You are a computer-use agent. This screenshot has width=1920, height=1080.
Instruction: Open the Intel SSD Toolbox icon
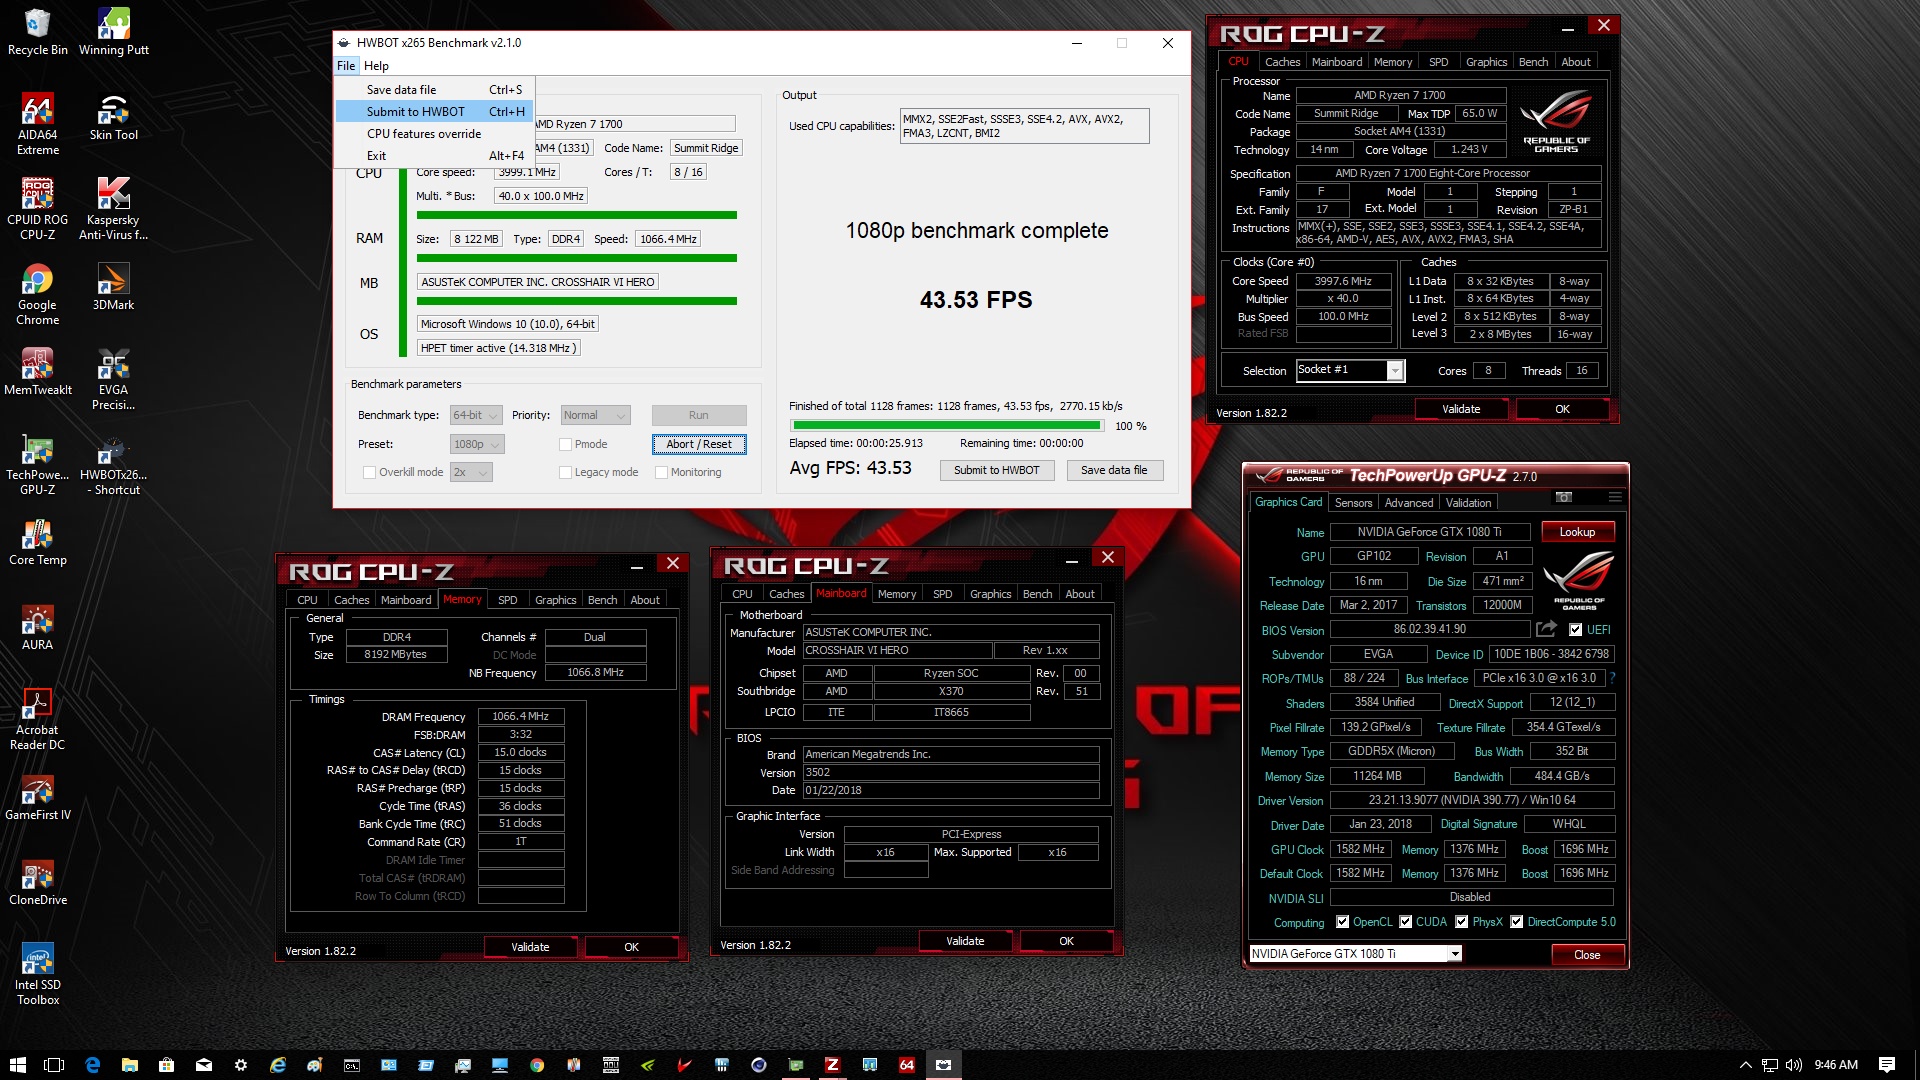point(38,974)
